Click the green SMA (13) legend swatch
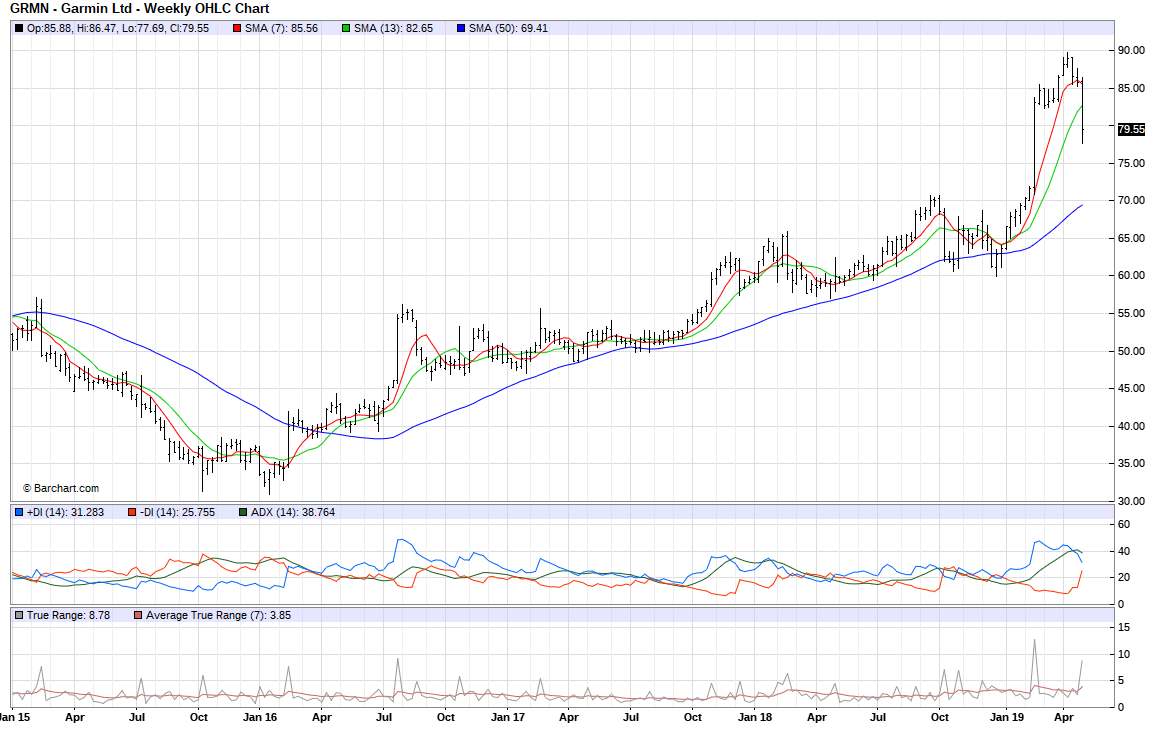1156x748 pixels. [x=346, y=29]
